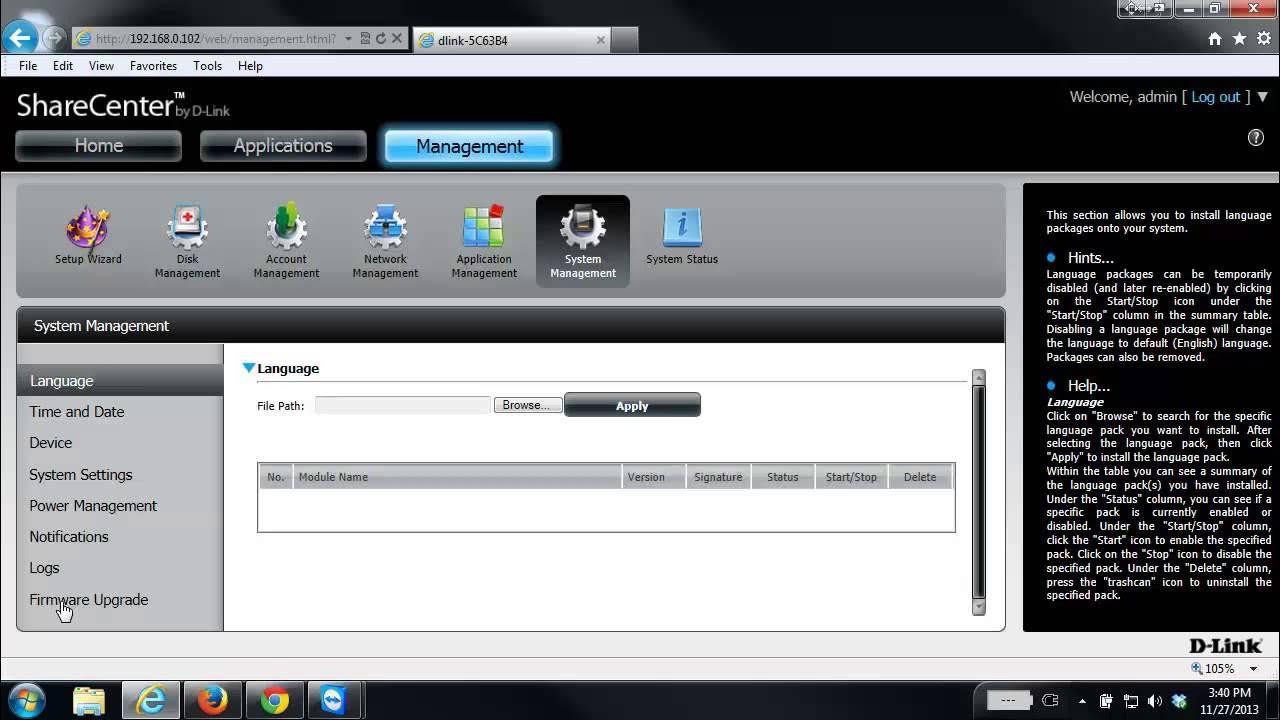Image resolution: width=1280 pixels, height=720 pixels.
Task: Close the dlink-5C63B4 tab
Action: (601, 40)
